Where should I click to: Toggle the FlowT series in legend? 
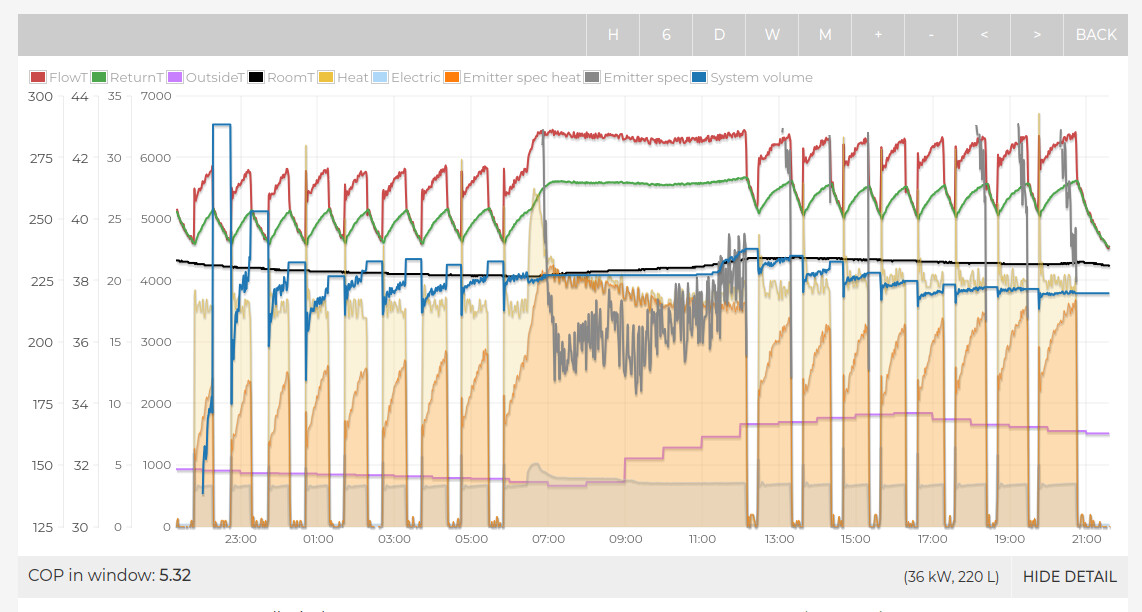[x=68, y=78]
